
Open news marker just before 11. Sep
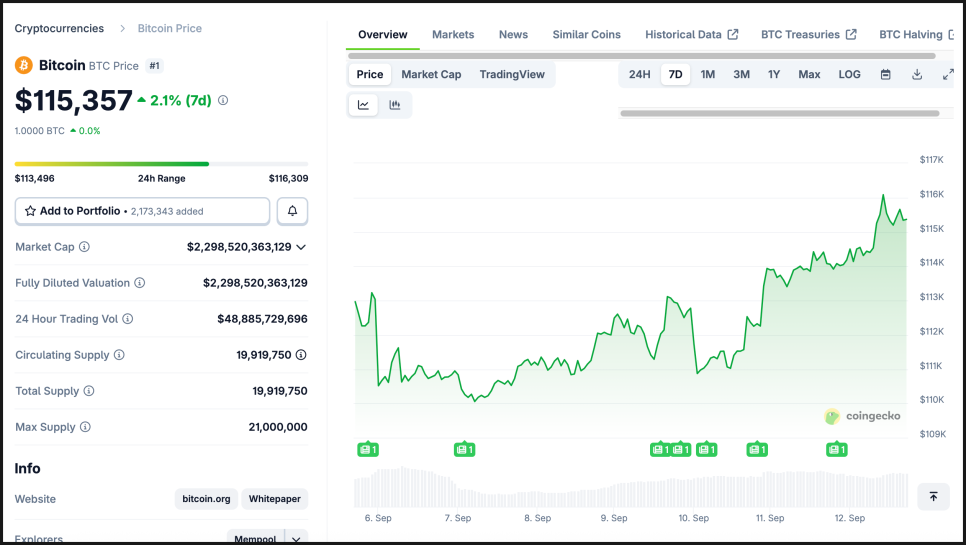coord(757,450)
